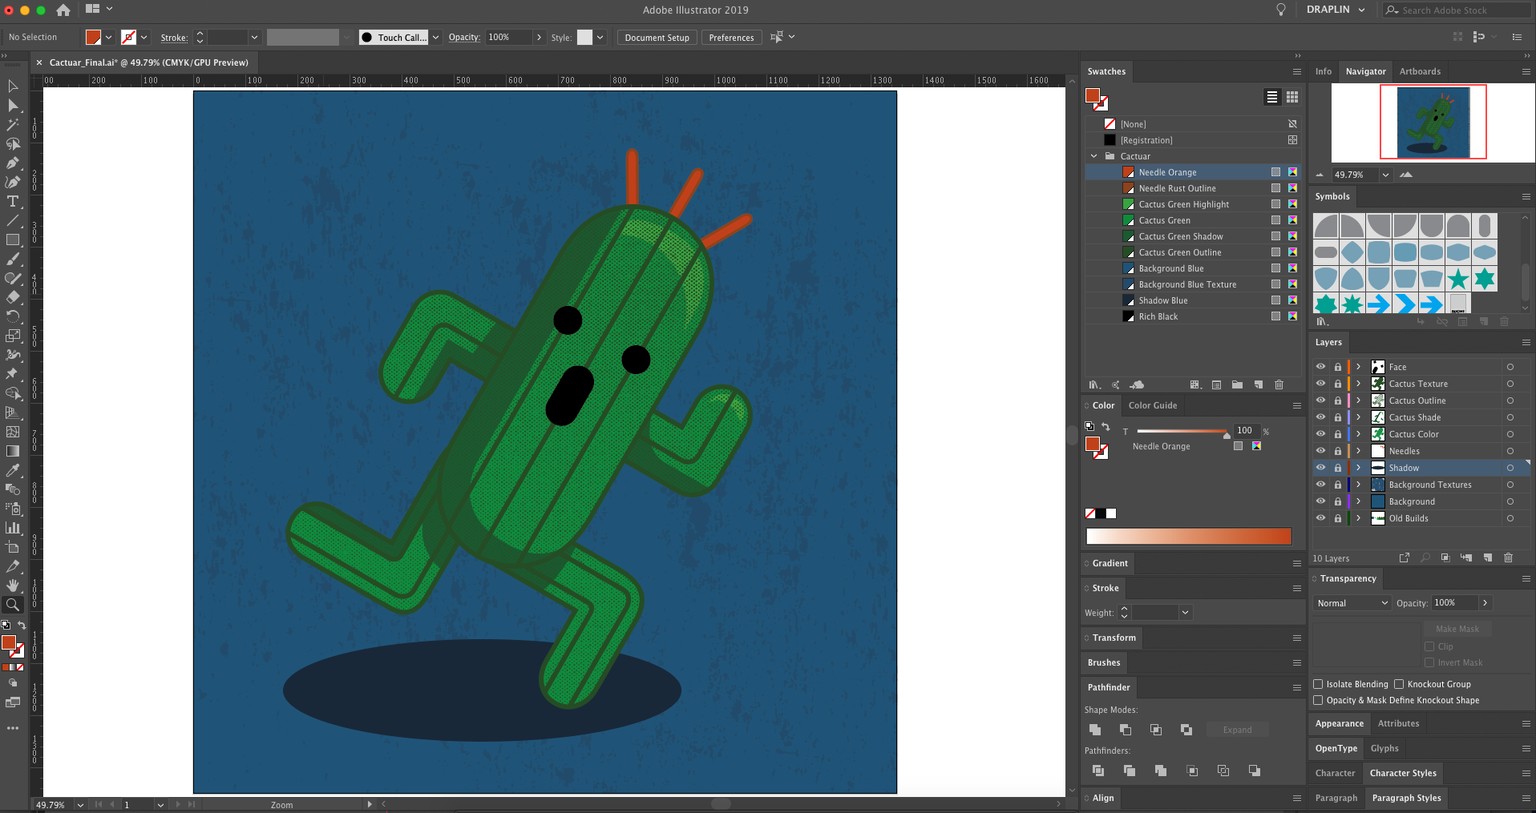The height and width of the screenshot is (813, 1536).
Task: Click the Color panel tint spectrum bar
Action: pos(1188,536)
